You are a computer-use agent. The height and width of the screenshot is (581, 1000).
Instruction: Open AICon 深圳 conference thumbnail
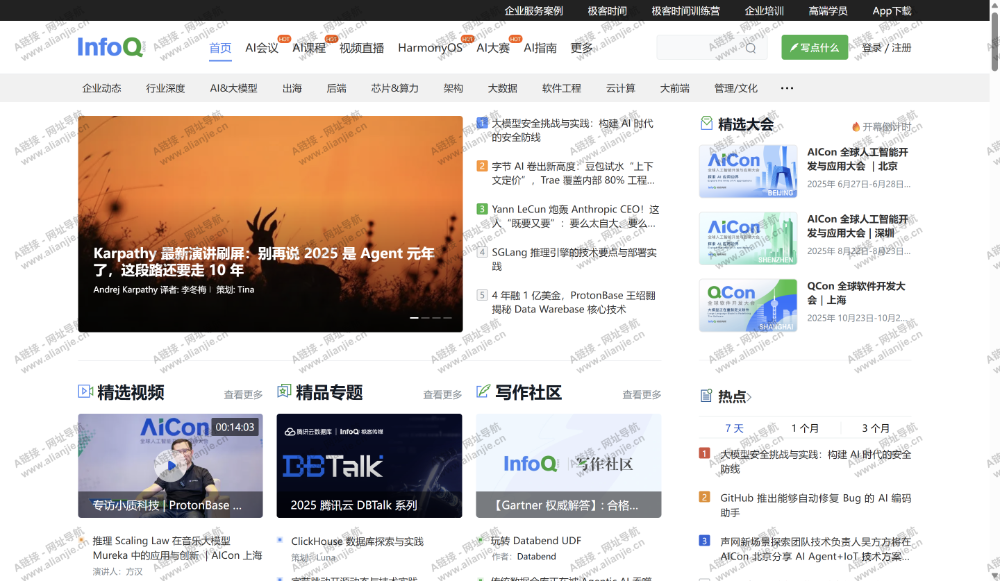tap(748, 239)
